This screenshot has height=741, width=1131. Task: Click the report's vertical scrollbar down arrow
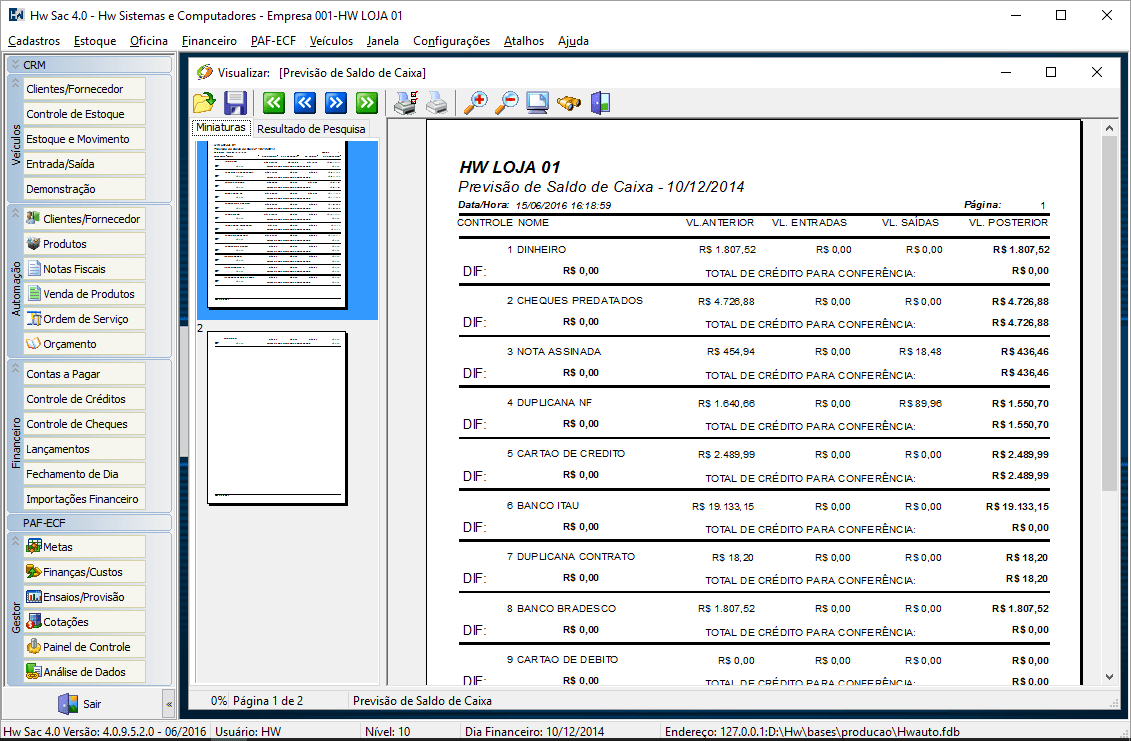coord(1109,676)
